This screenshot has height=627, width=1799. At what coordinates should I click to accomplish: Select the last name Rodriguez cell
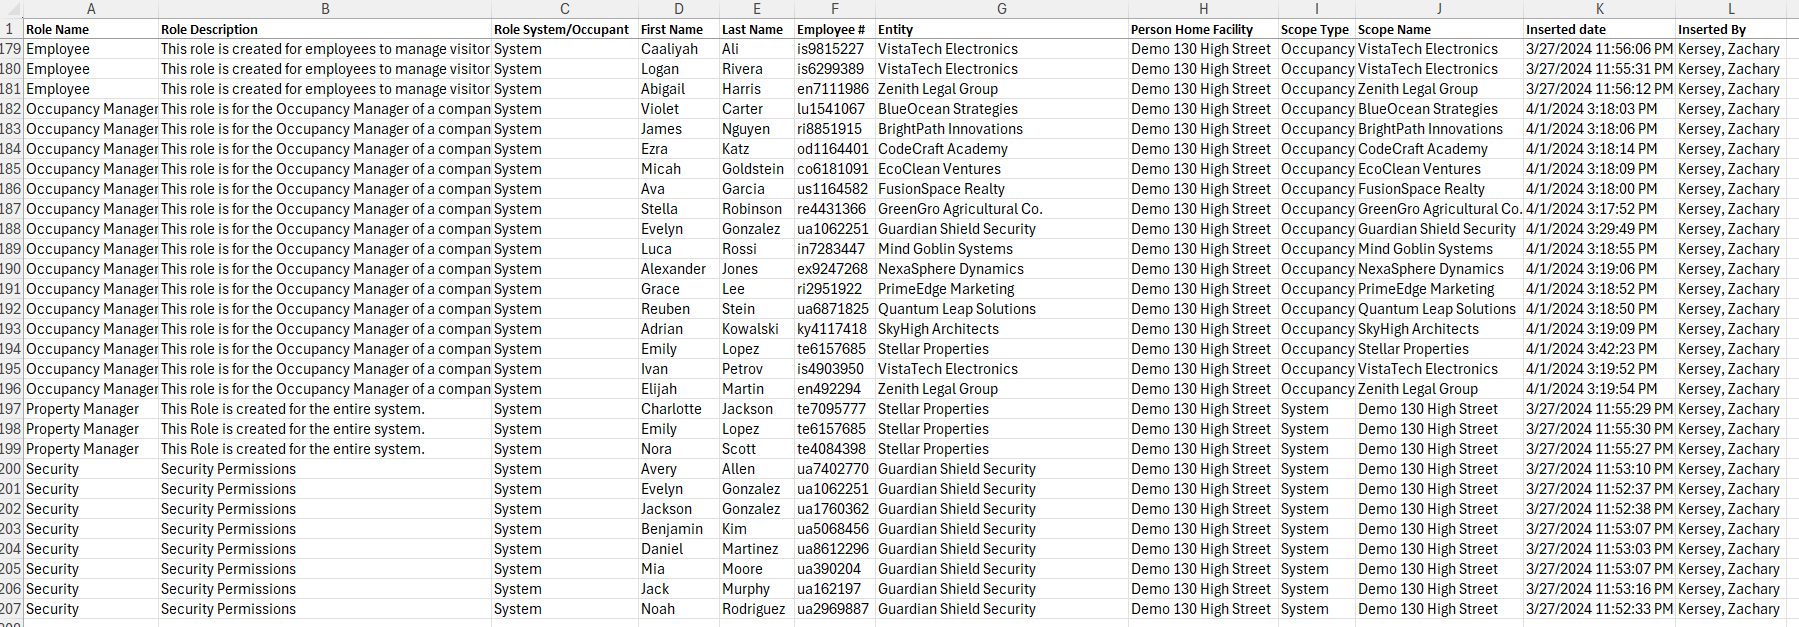(x=753, y=609)
